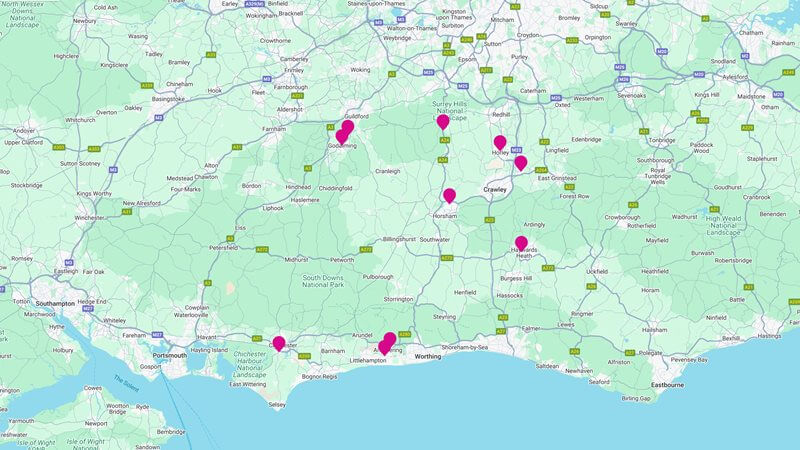800x450 pixels.
Task: Click the Chichester Harbour National Landscape label
Action: click(249, 364)
